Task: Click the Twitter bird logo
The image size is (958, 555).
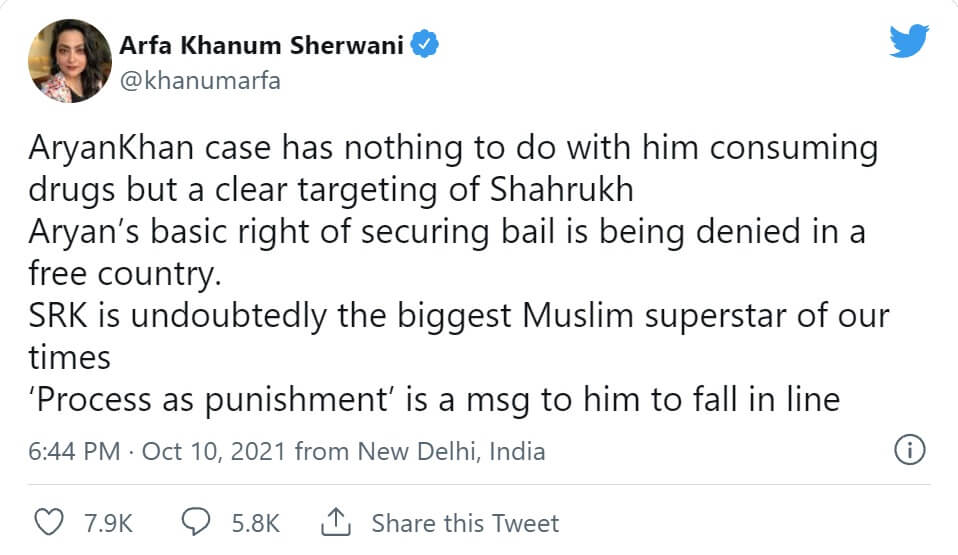Action: tap(911, 42)
